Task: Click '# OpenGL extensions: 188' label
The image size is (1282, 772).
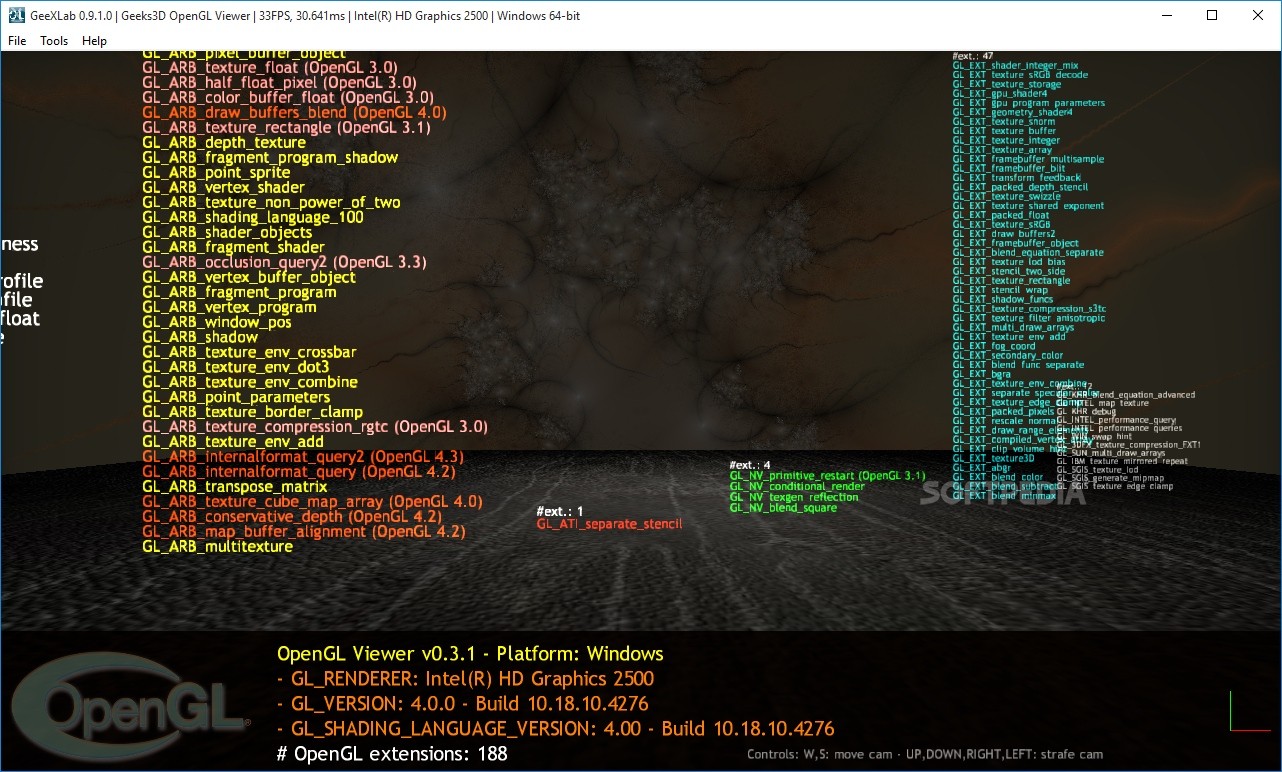Action: point(392,754)
